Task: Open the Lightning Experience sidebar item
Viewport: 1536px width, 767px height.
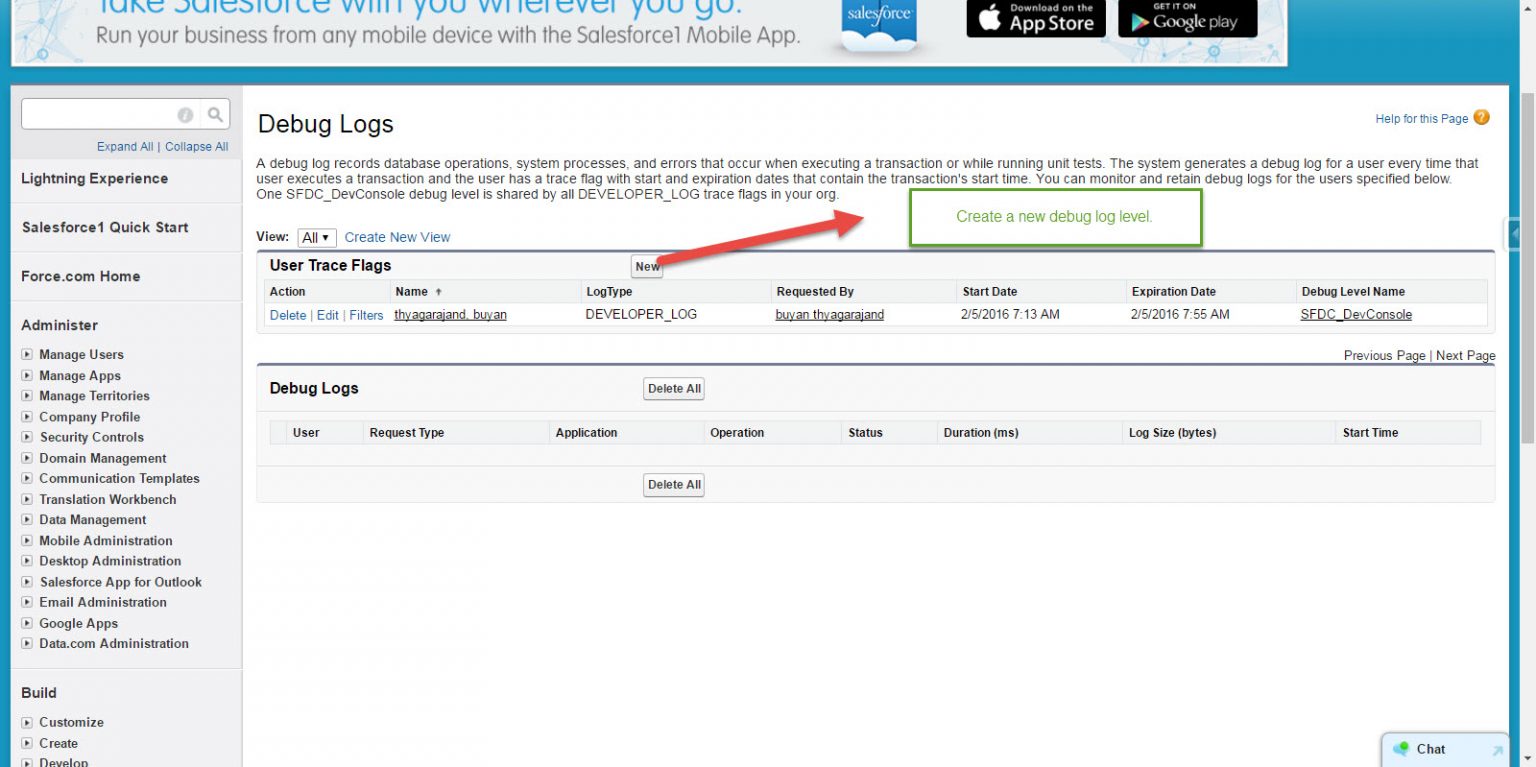Action: click(x=94, y=178)
